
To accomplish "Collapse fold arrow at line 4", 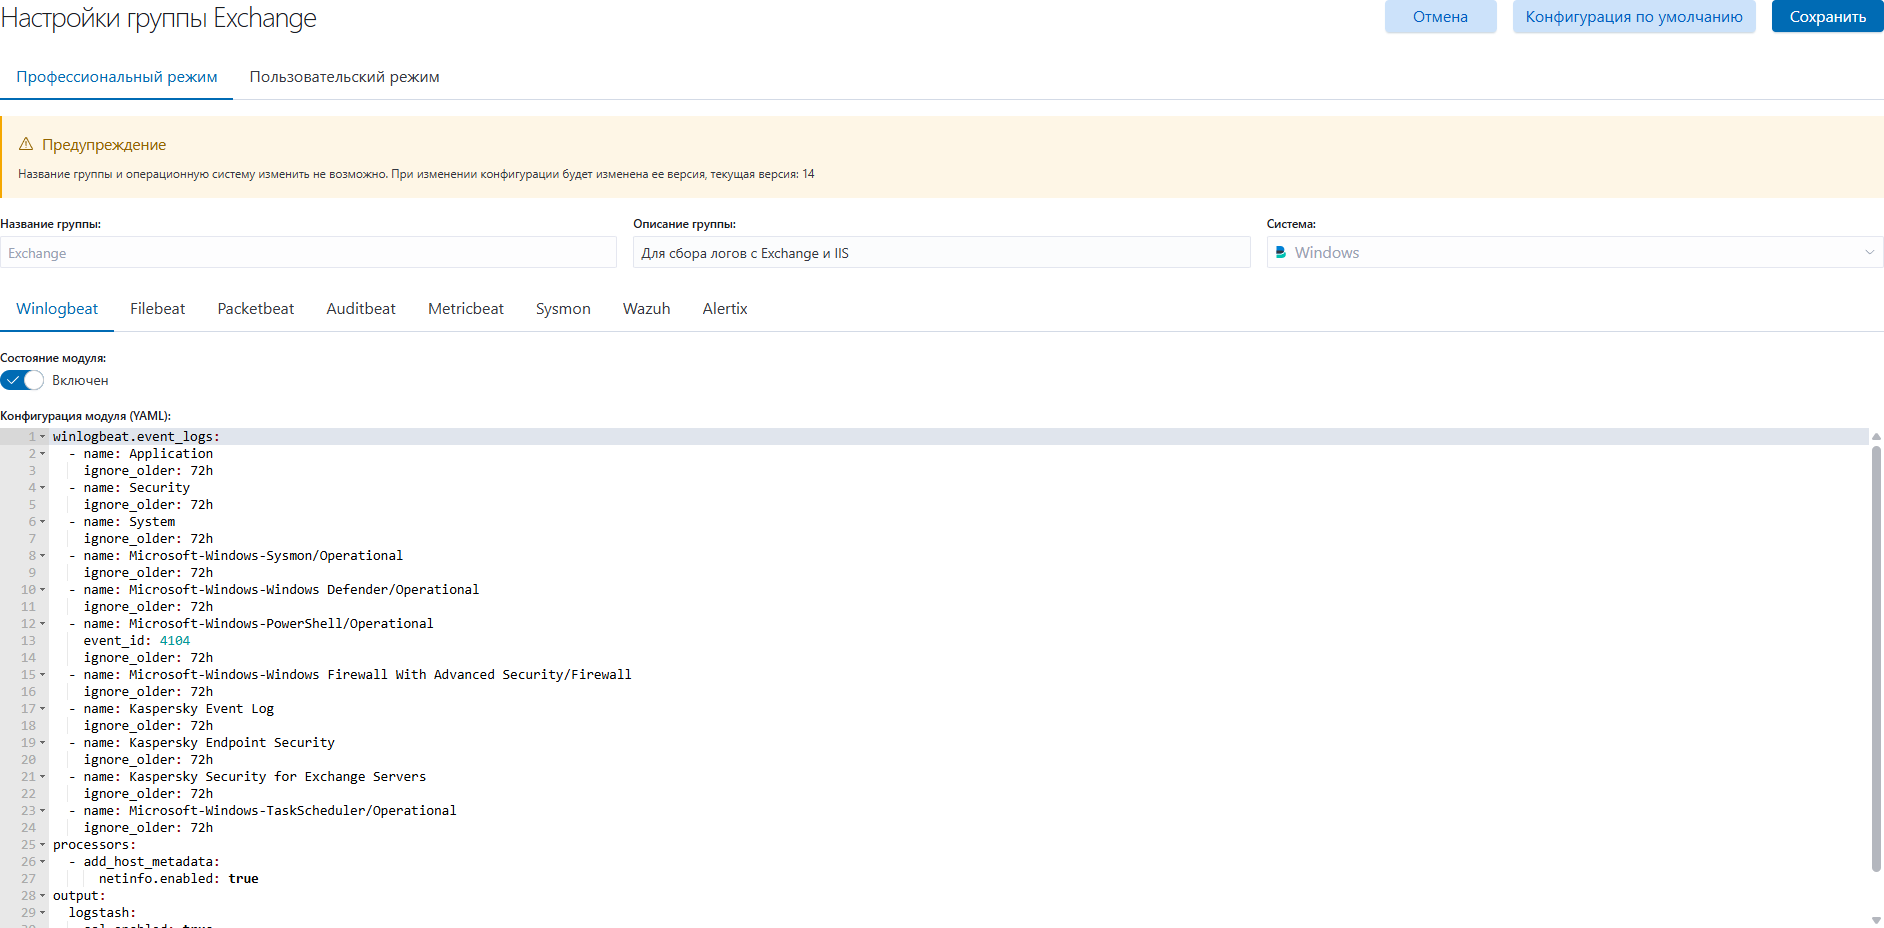I will (x=42, y=488).
